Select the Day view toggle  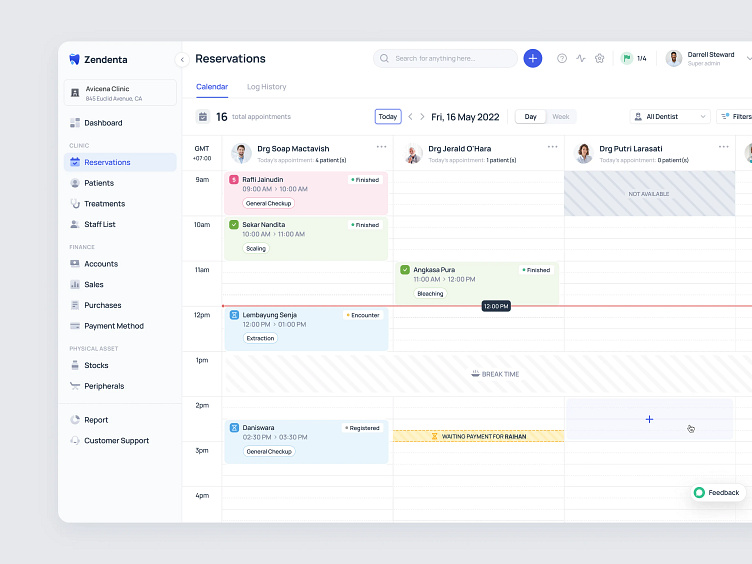tap(530, 117)
